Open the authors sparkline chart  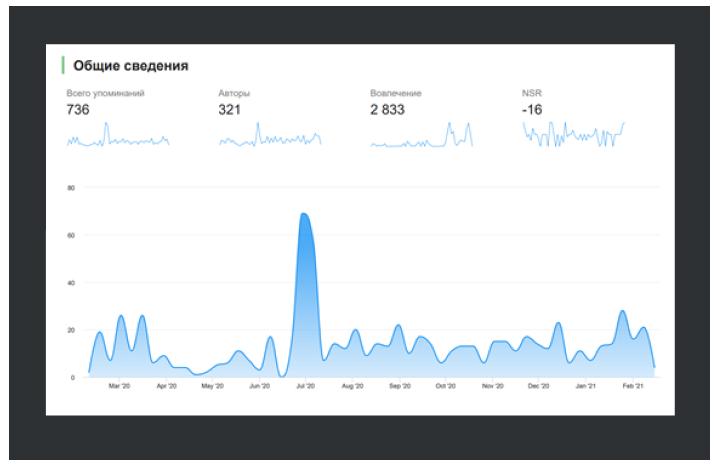[270, 134]
